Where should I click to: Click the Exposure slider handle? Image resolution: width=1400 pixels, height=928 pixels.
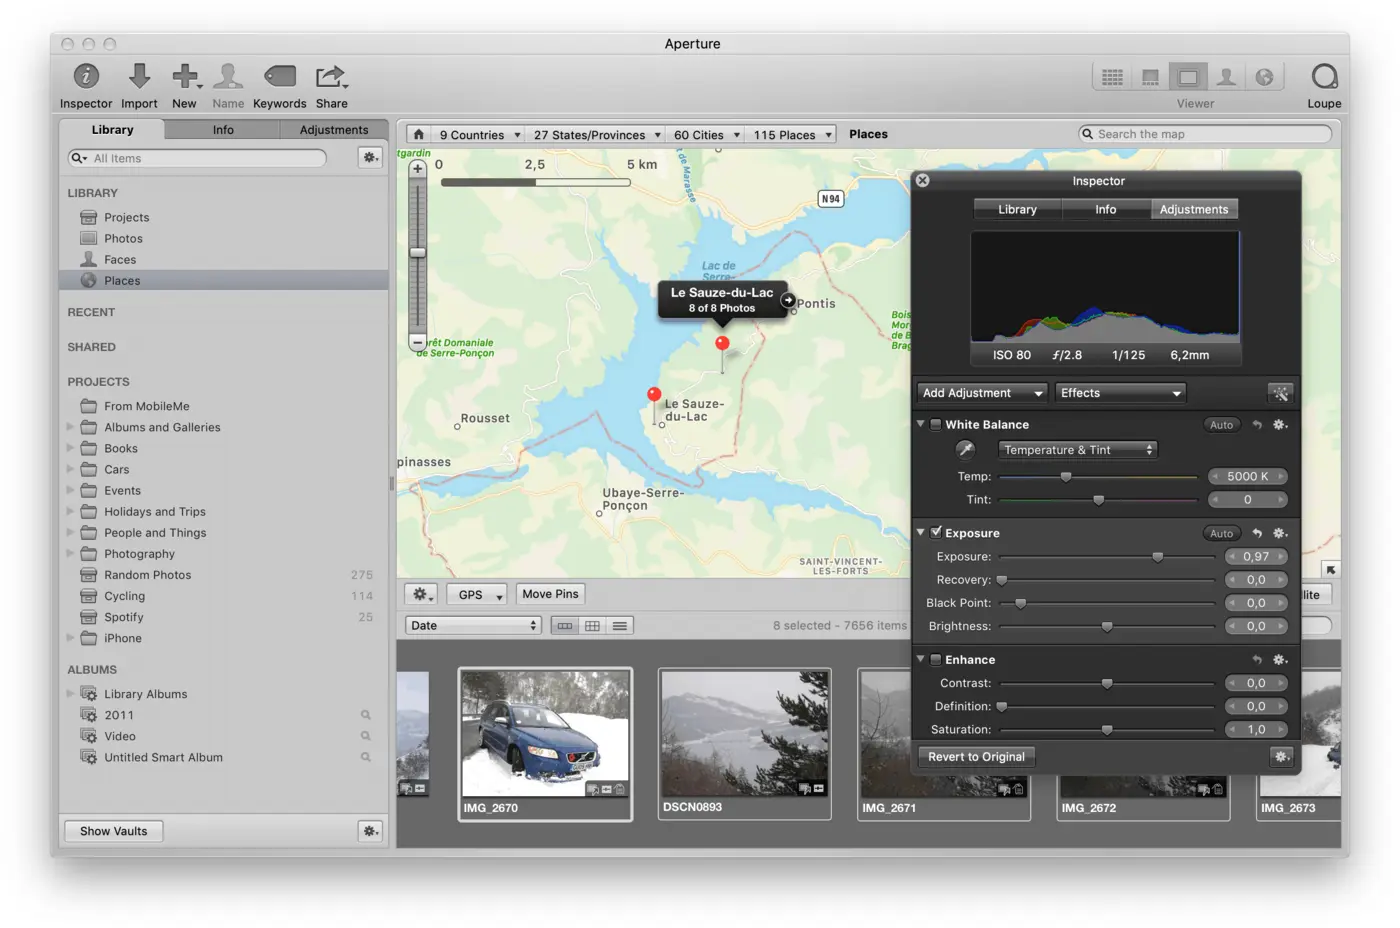click(1157, 557)
